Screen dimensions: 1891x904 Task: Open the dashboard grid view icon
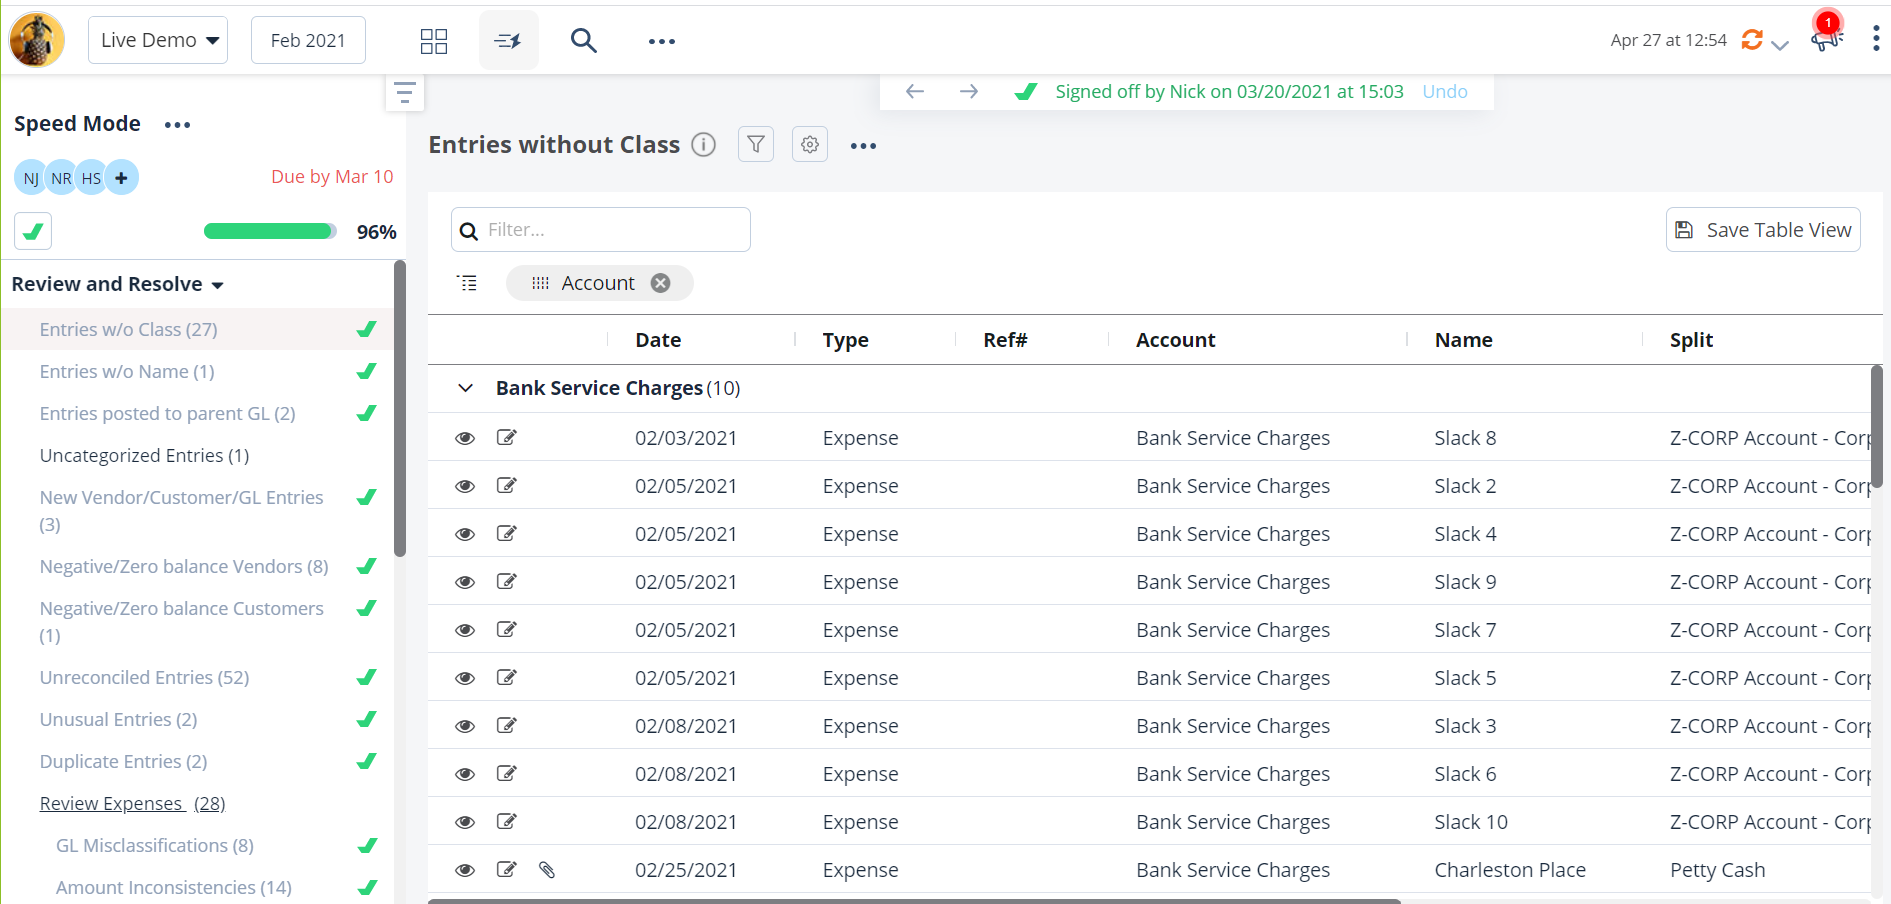[x=434, y=40]
